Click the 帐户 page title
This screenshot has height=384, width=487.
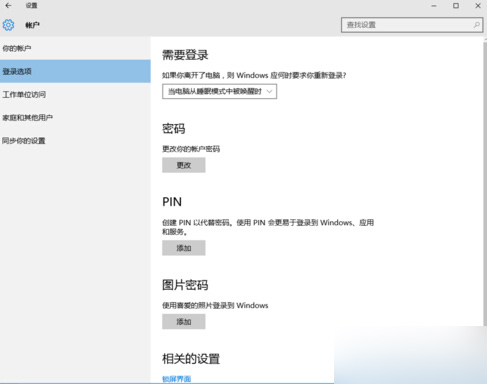(32, 25)
